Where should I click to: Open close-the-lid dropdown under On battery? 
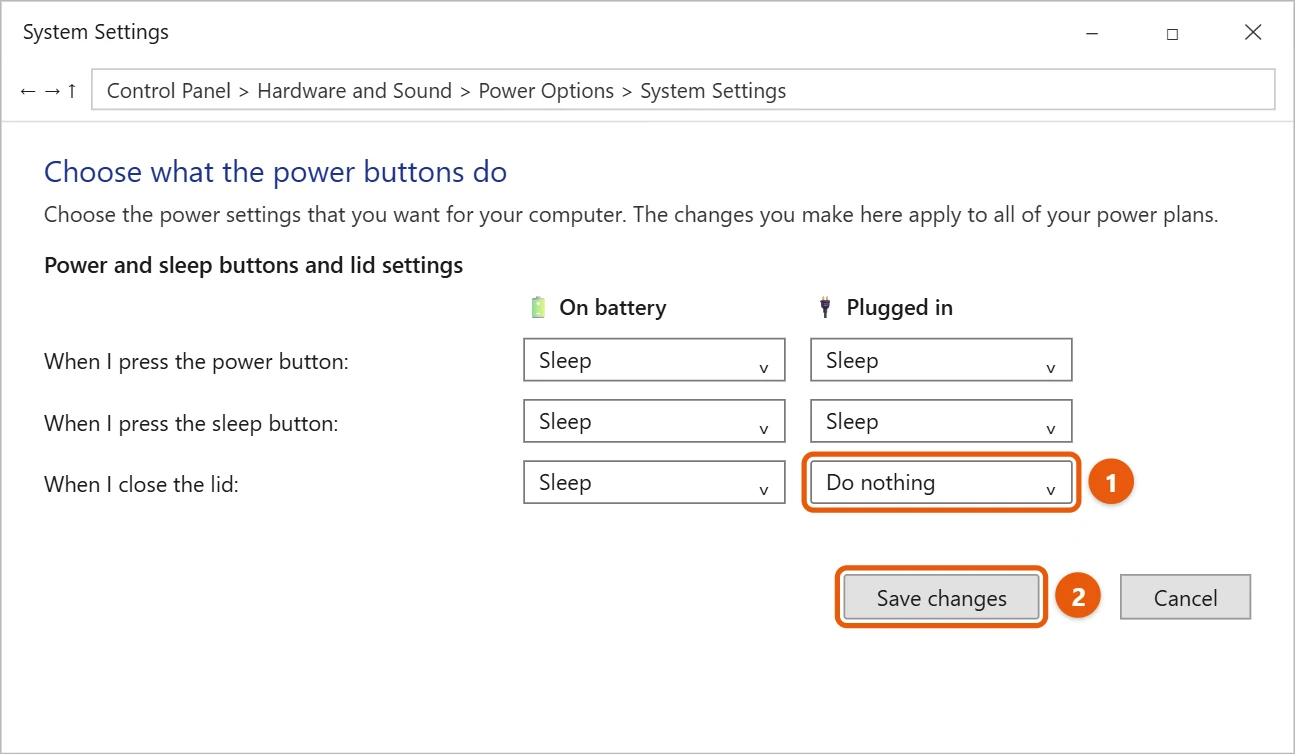(x=654, y=482)
